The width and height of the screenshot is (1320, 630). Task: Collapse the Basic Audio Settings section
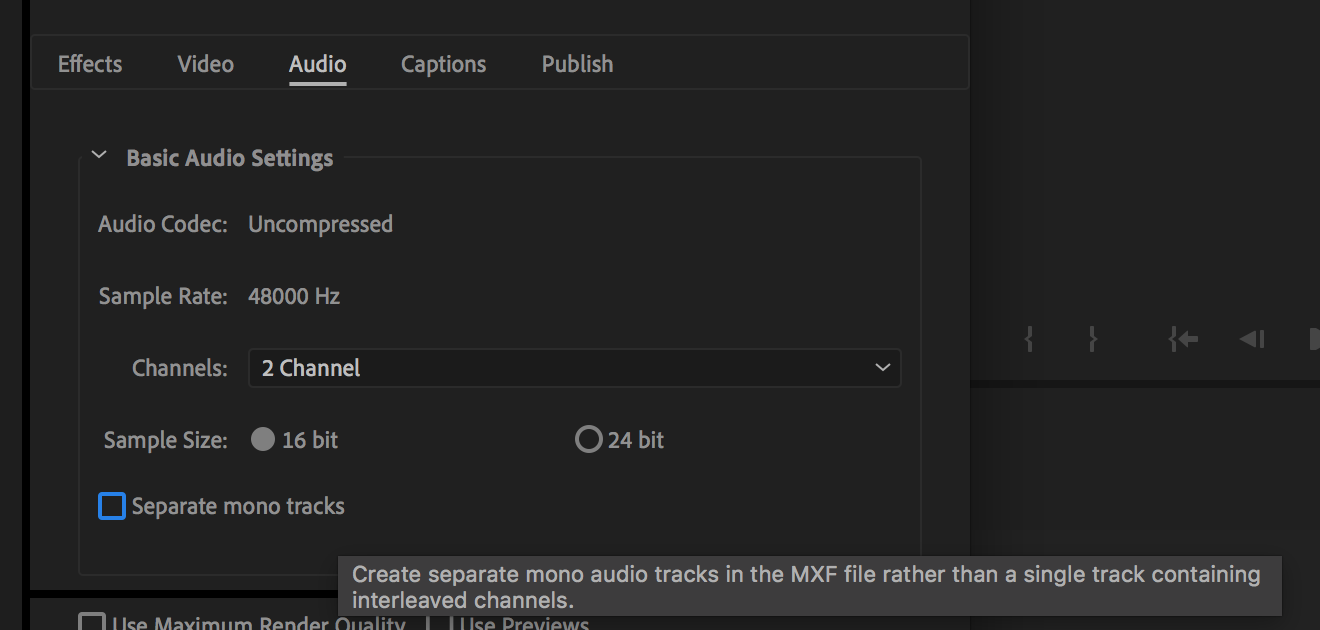coord(98,155)
